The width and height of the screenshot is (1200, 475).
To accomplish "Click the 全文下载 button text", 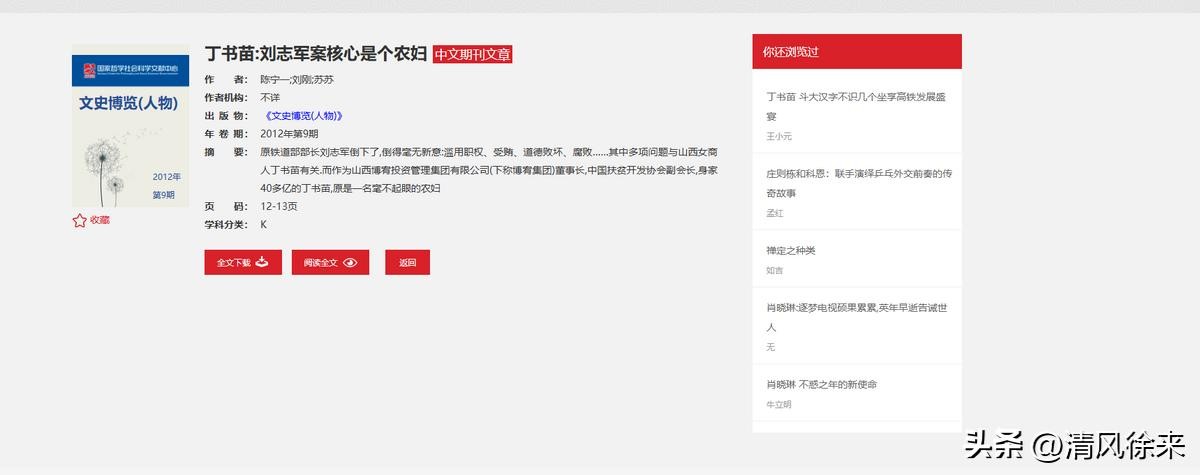I will (233, 263).
